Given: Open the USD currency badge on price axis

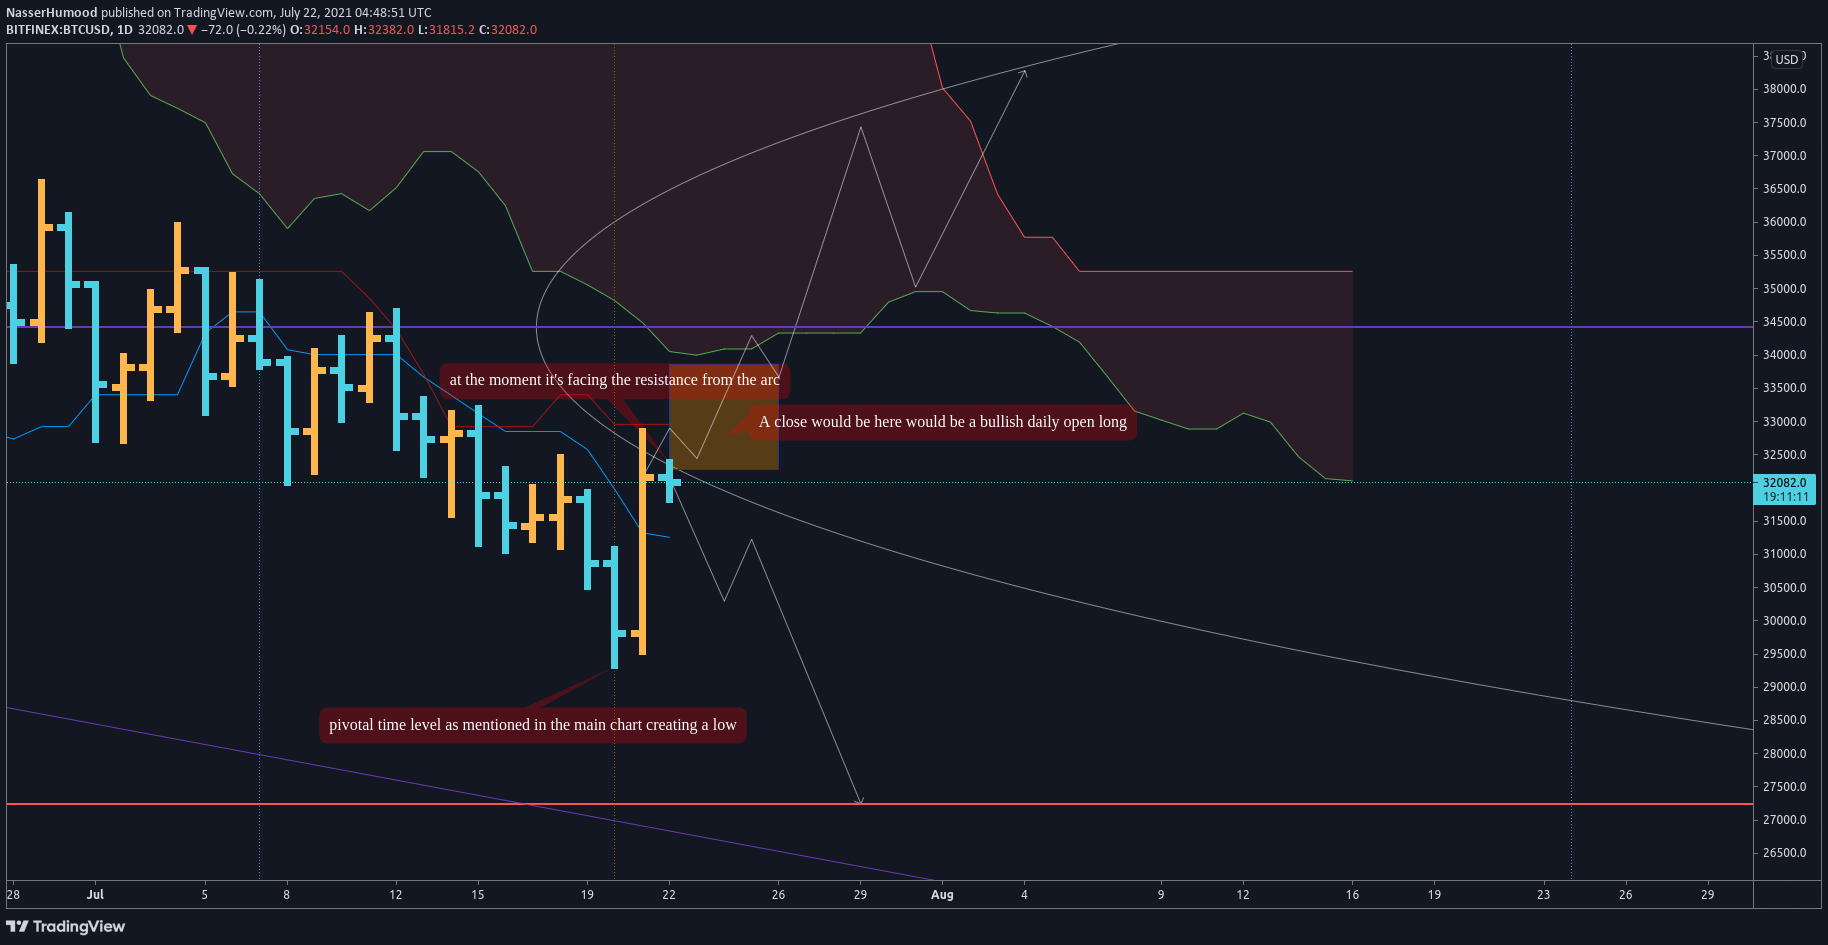Looking at the screenshot, I should 1787,59.
